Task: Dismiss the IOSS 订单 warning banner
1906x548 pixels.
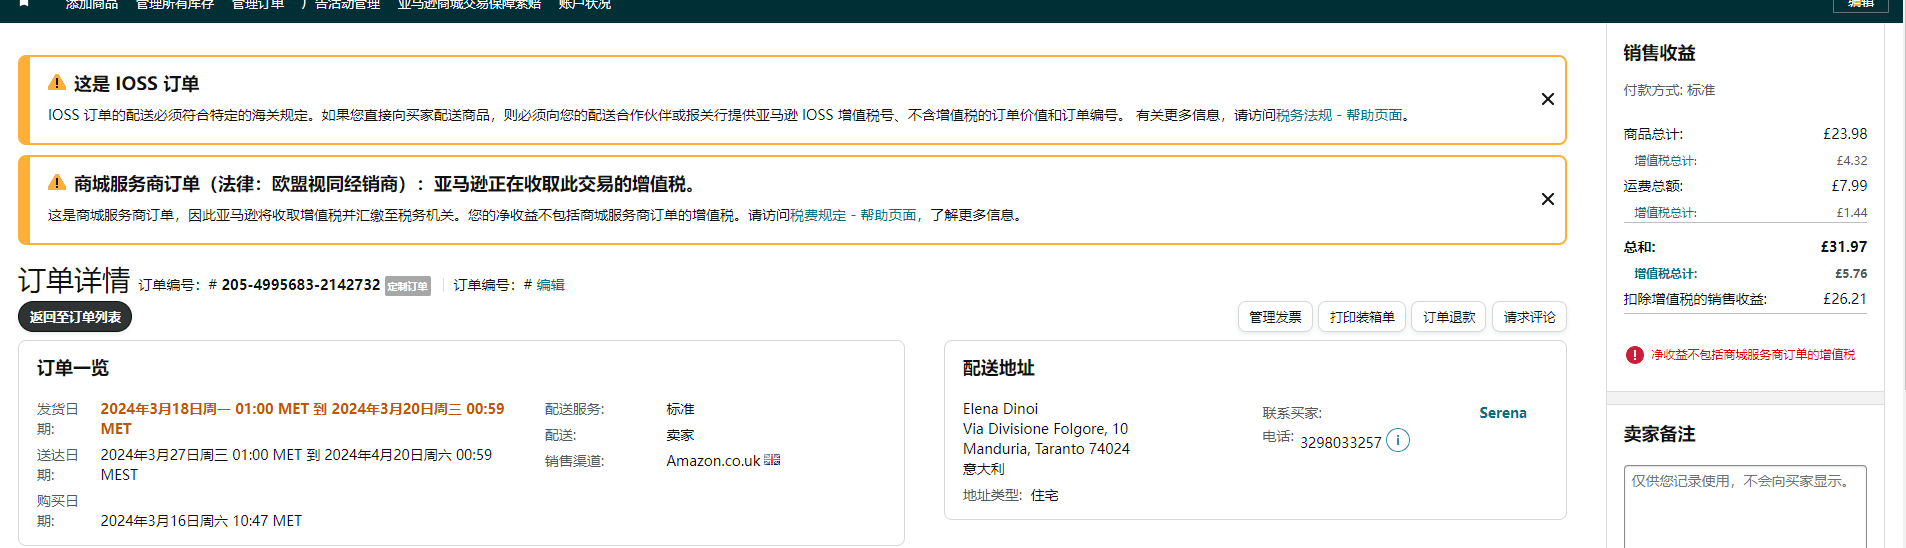Action: [x=1547, y=99]
